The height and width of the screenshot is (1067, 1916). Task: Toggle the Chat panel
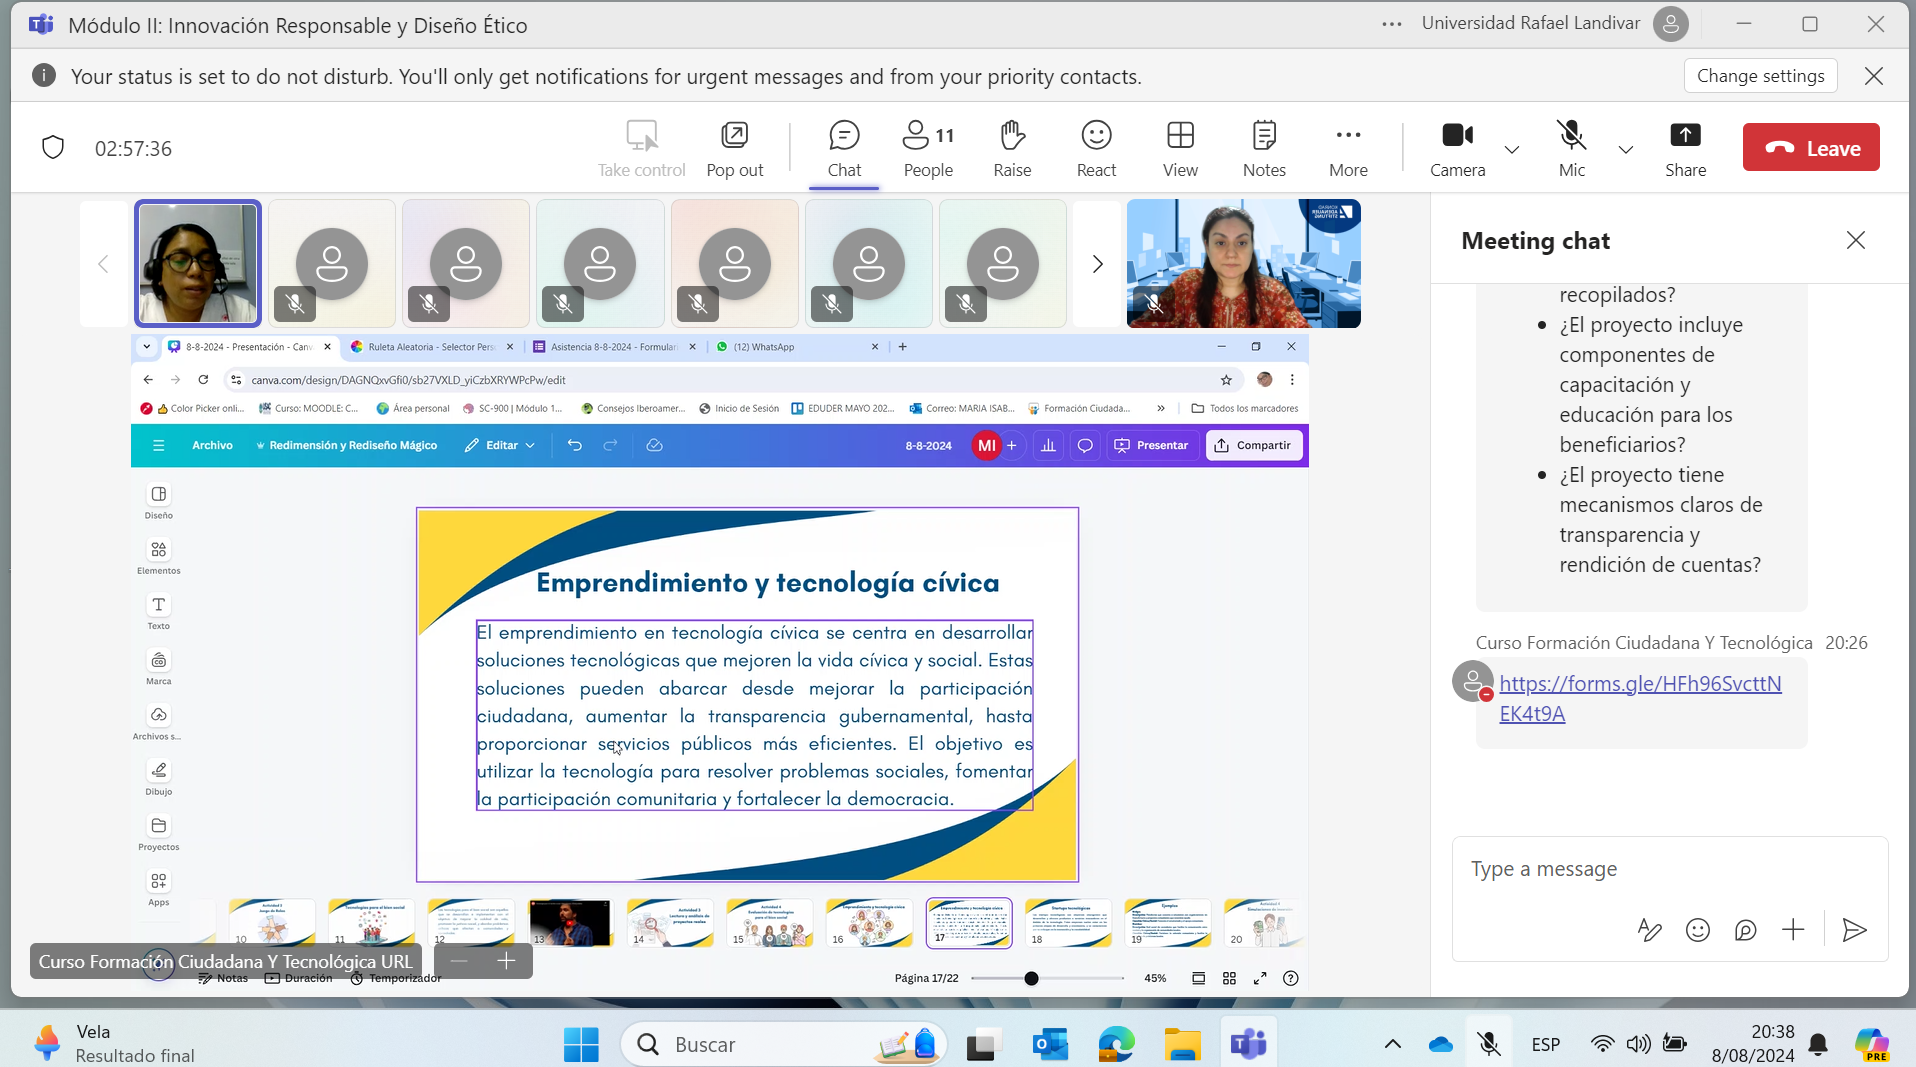tap(844, 148)
